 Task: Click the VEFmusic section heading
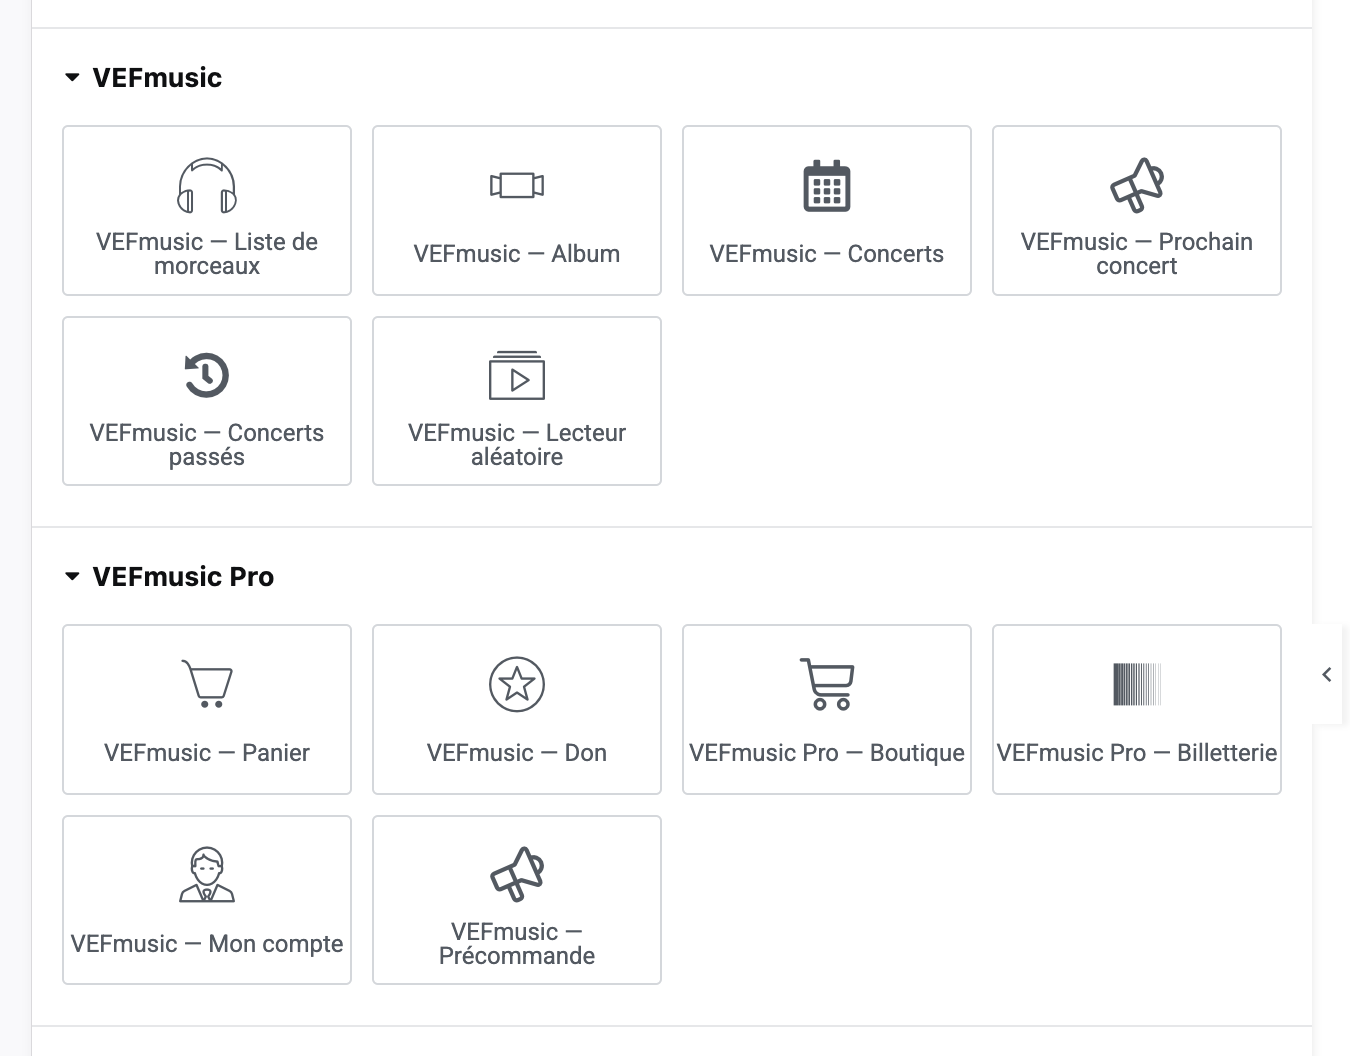click(x=157, y=77)
